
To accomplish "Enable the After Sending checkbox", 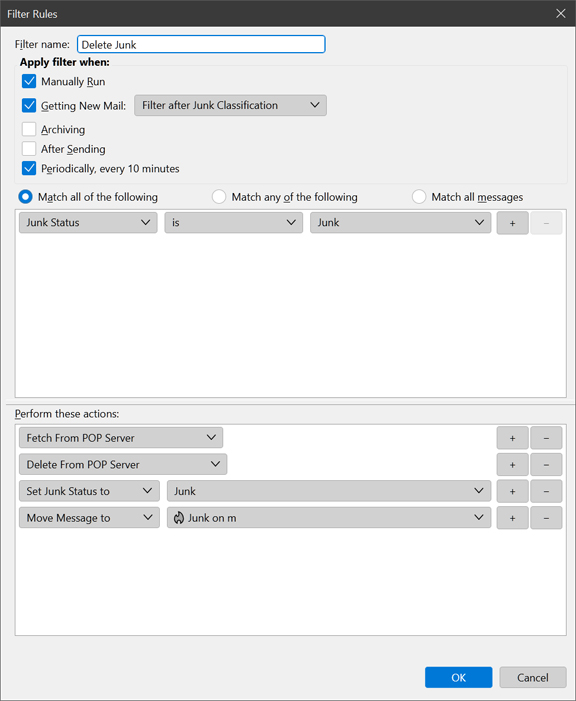I will 29,149.
